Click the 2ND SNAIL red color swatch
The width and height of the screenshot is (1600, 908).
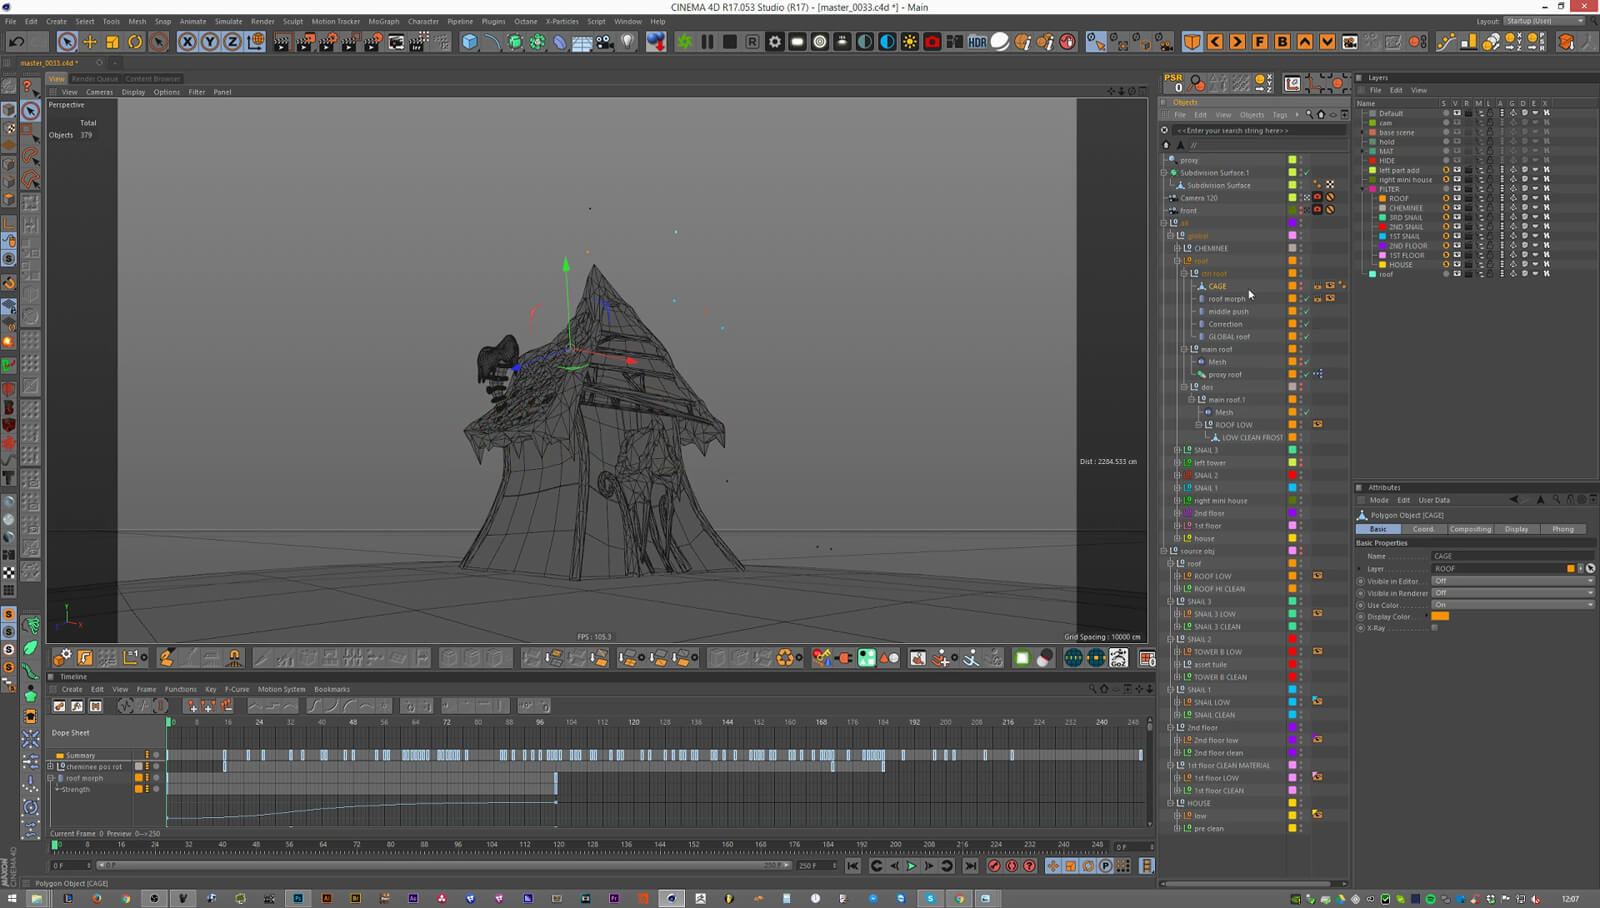1383,227
